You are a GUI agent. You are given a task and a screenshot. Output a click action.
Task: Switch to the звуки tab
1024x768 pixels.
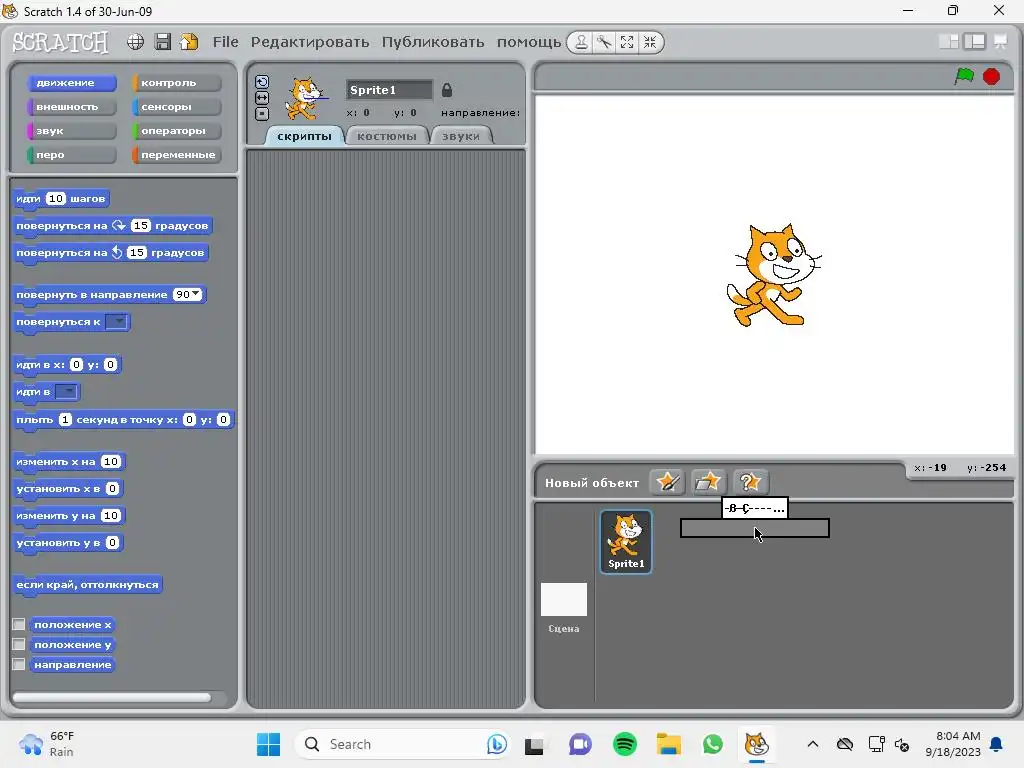click(x=460, y=136)
